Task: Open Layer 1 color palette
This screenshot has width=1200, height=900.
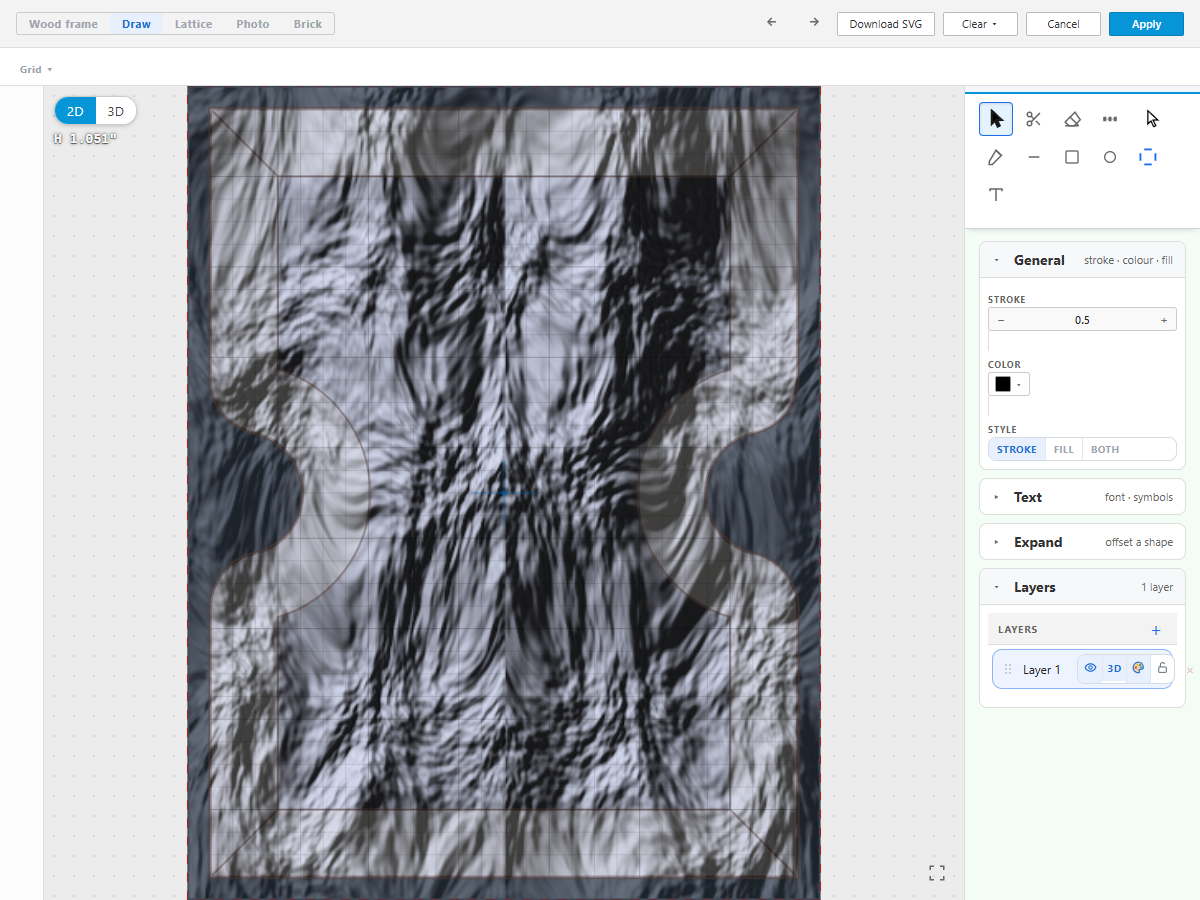Action: [1138, 669]
